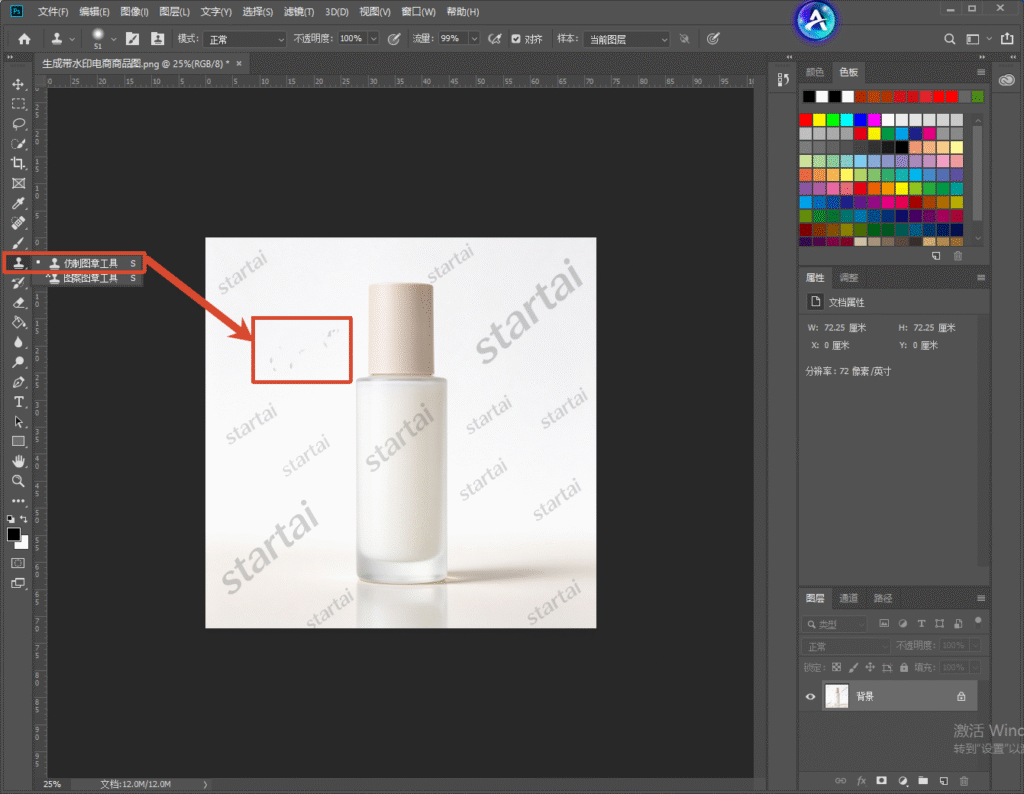Choose 仿制图章工具 from the flyout
The image size is (1024, 794).
(89, 263)
